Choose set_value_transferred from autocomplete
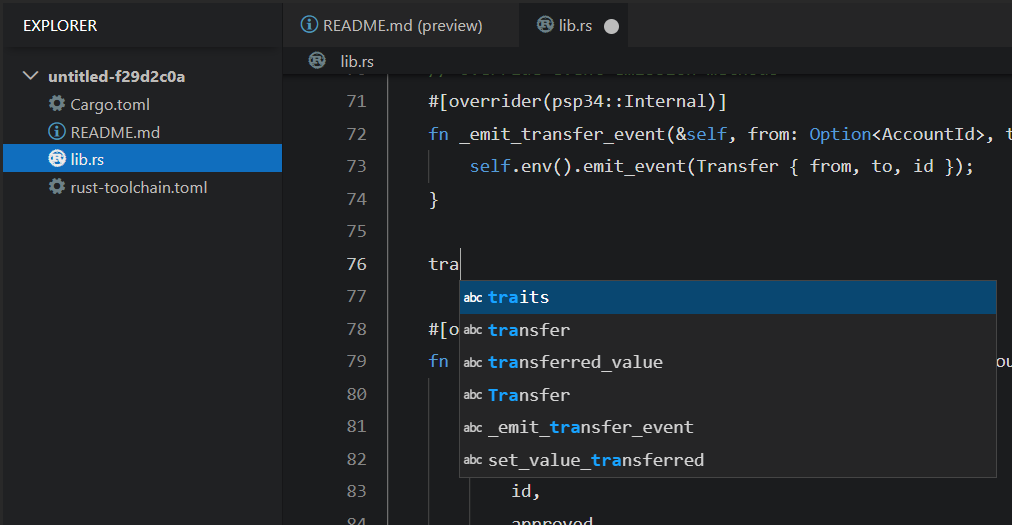The width and height of the screenshot is (1012, 525). (x=596, y=460)
